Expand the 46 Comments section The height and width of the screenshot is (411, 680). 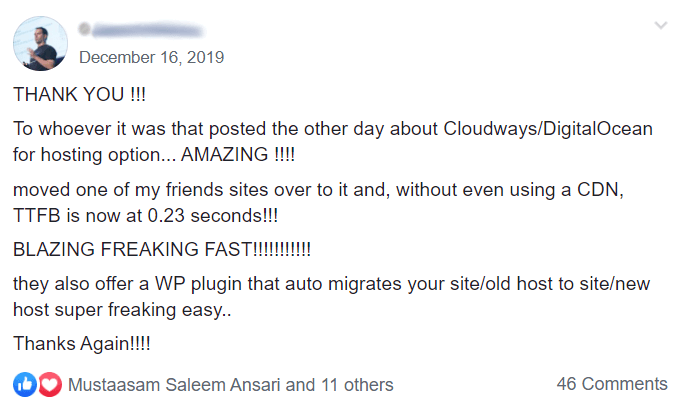click(x=611, y=384)
